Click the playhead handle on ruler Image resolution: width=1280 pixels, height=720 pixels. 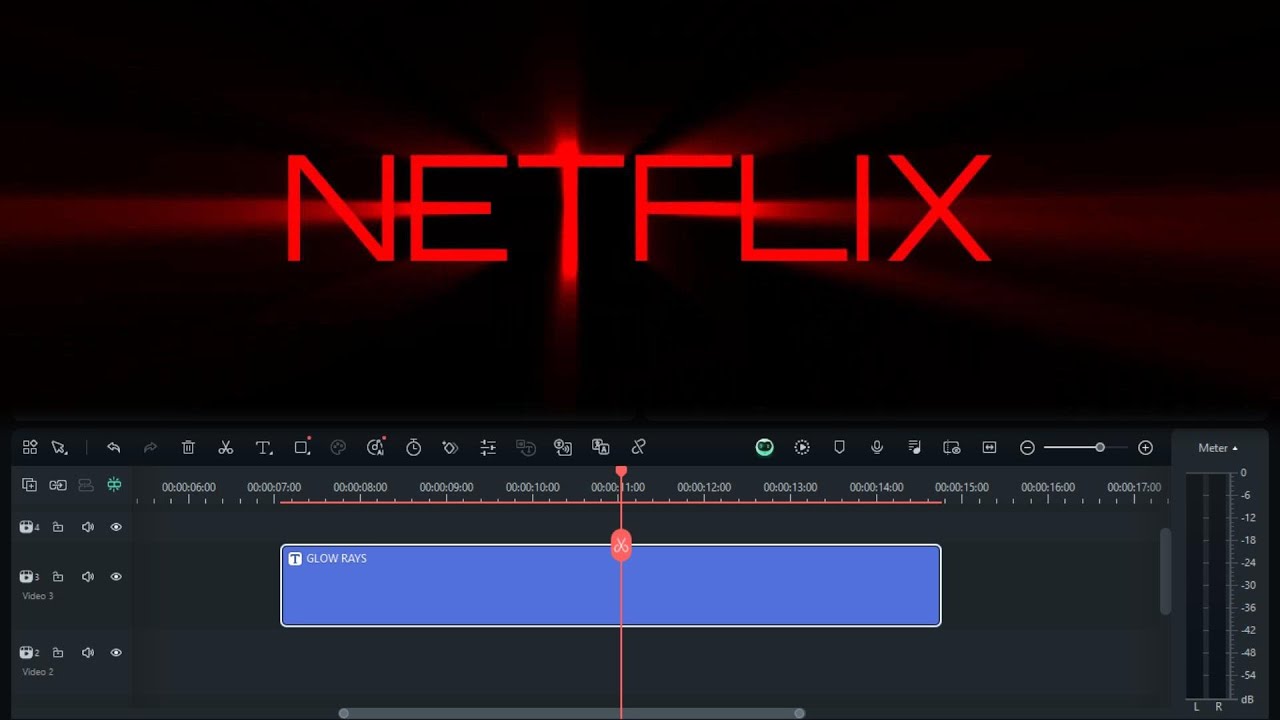pos(621,471)
